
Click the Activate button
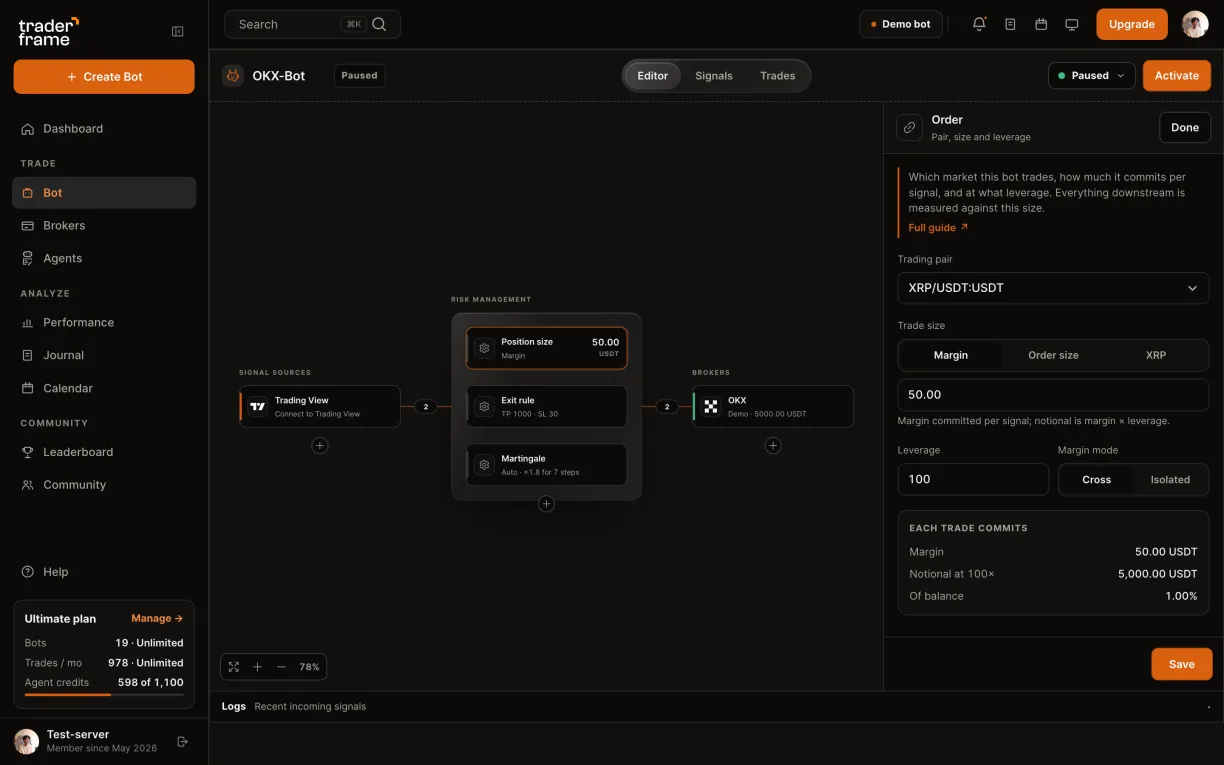pos(1177,75)
